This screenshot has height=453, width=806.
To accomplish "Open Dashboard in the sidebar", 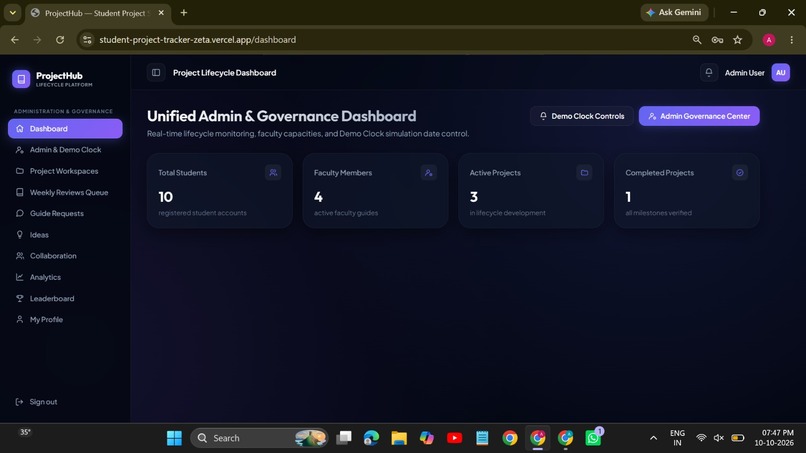I will pos(65,129).
